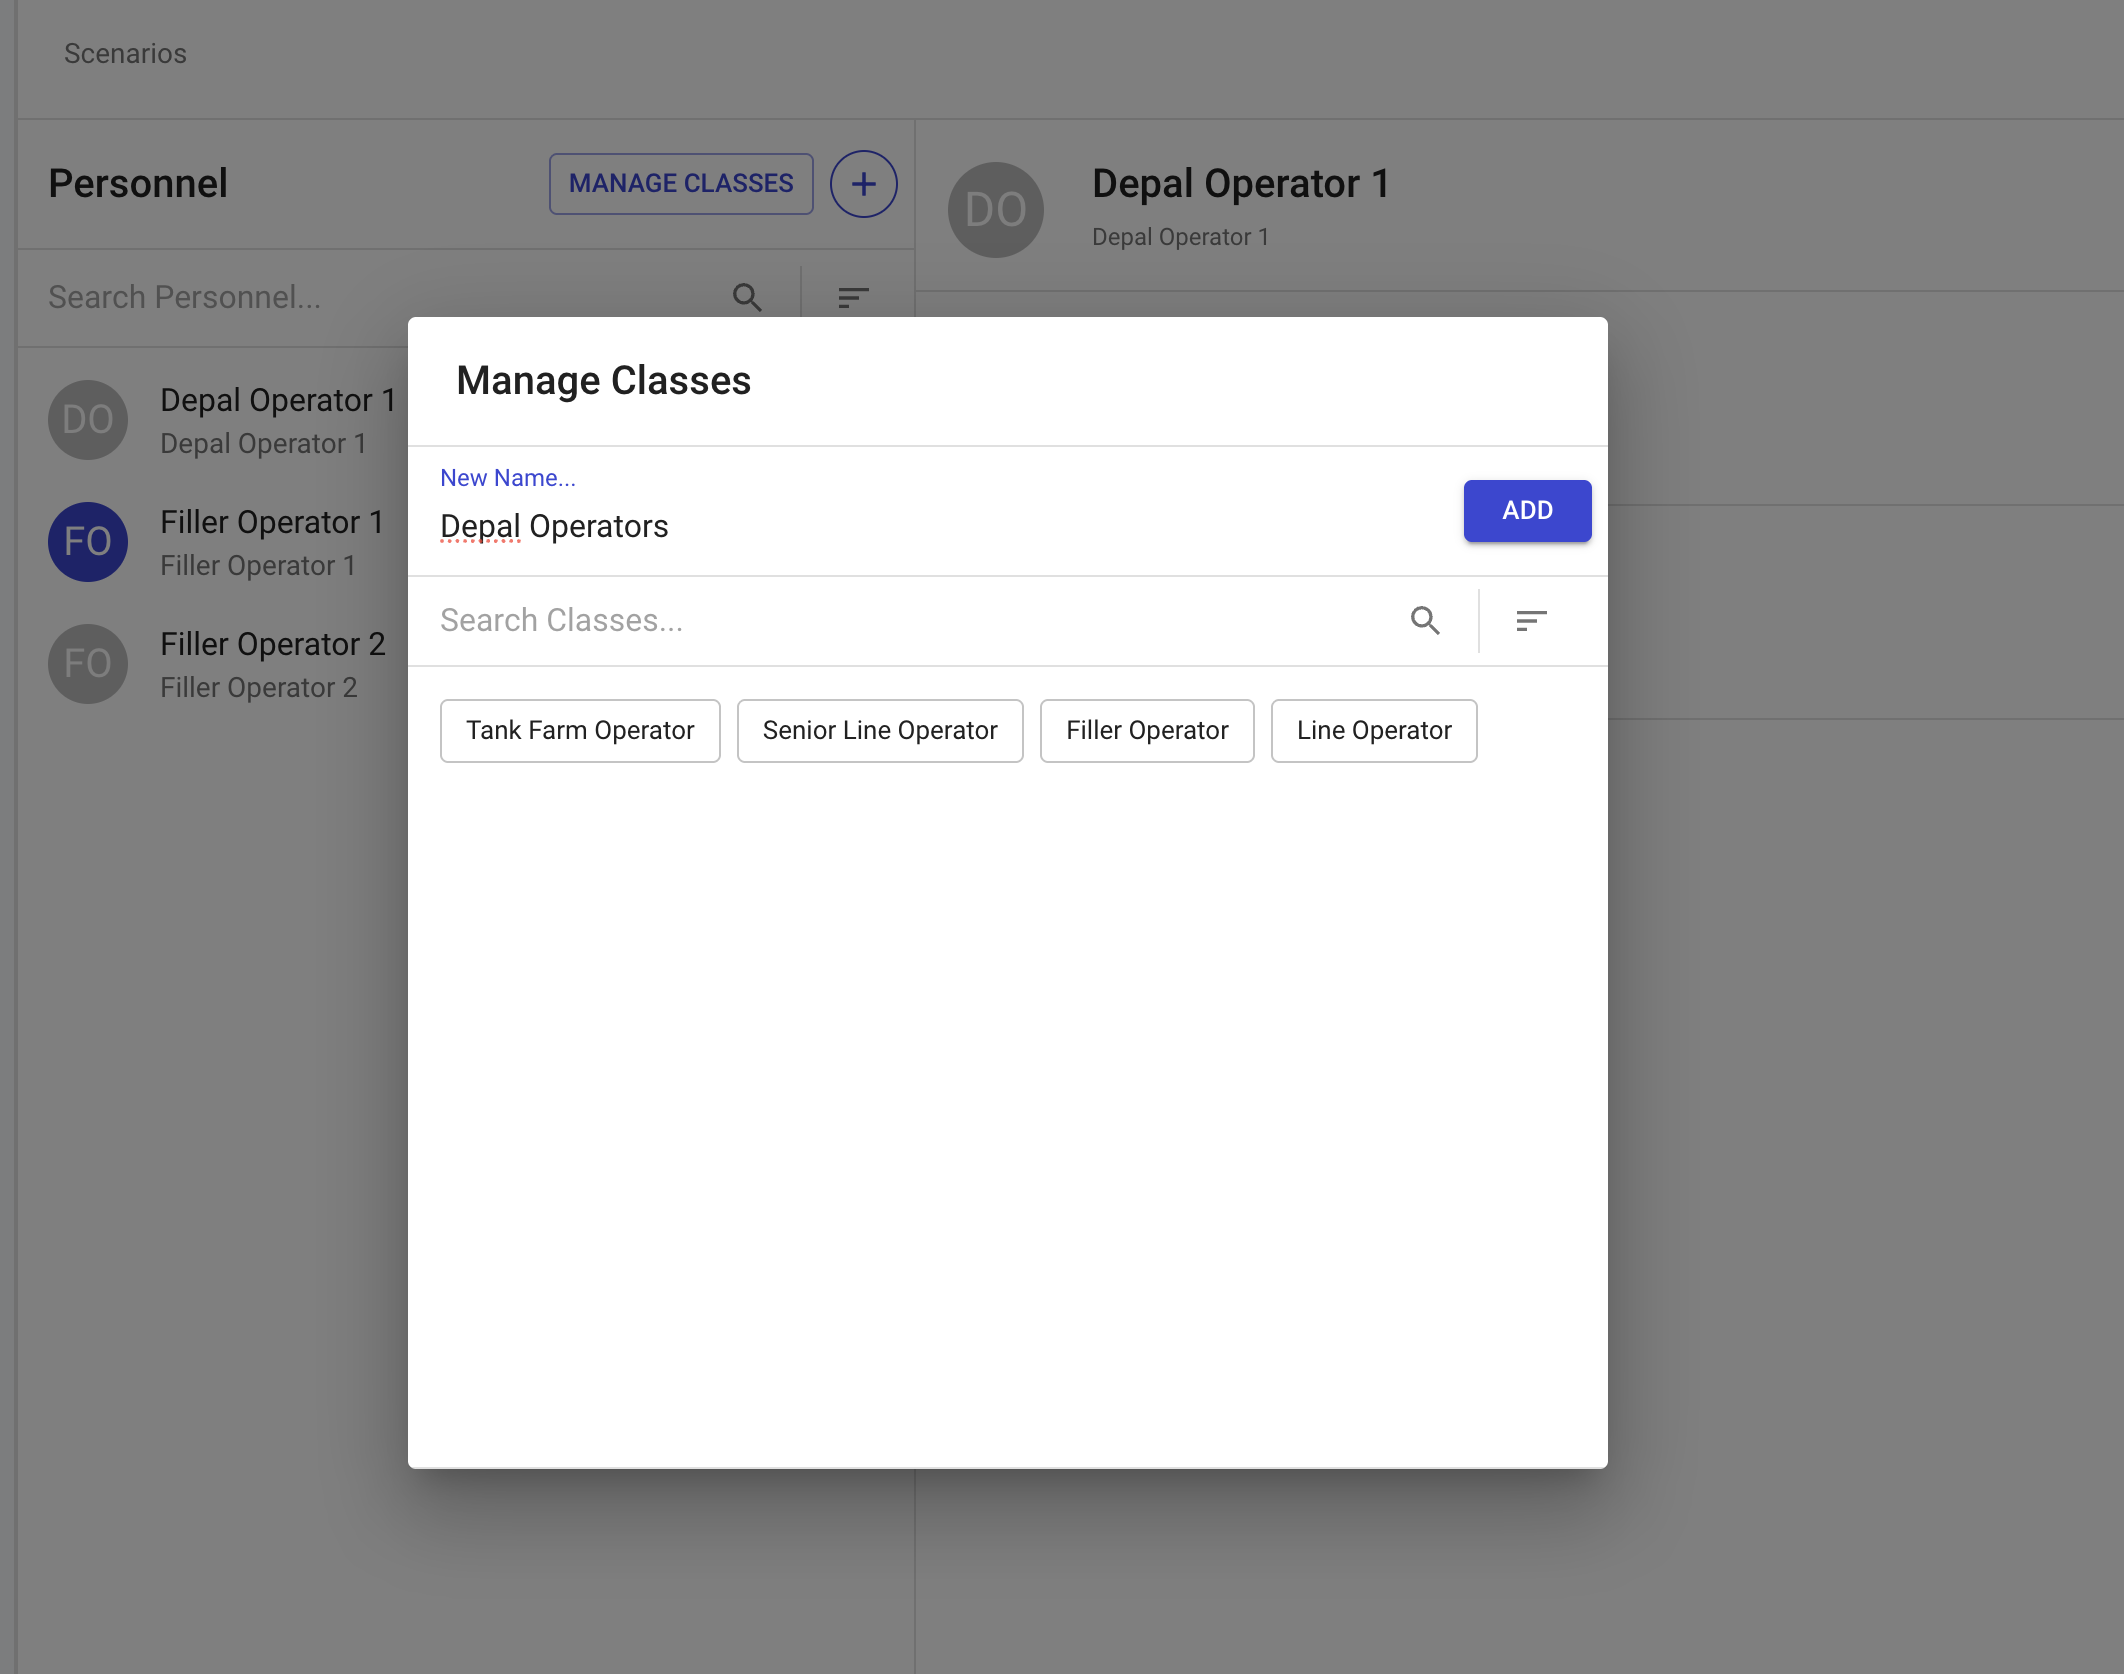Image resolution: width=2124 pixels, height=1674 pixels.
Task: Click the Search Classes input field
Action: (900, 621)
